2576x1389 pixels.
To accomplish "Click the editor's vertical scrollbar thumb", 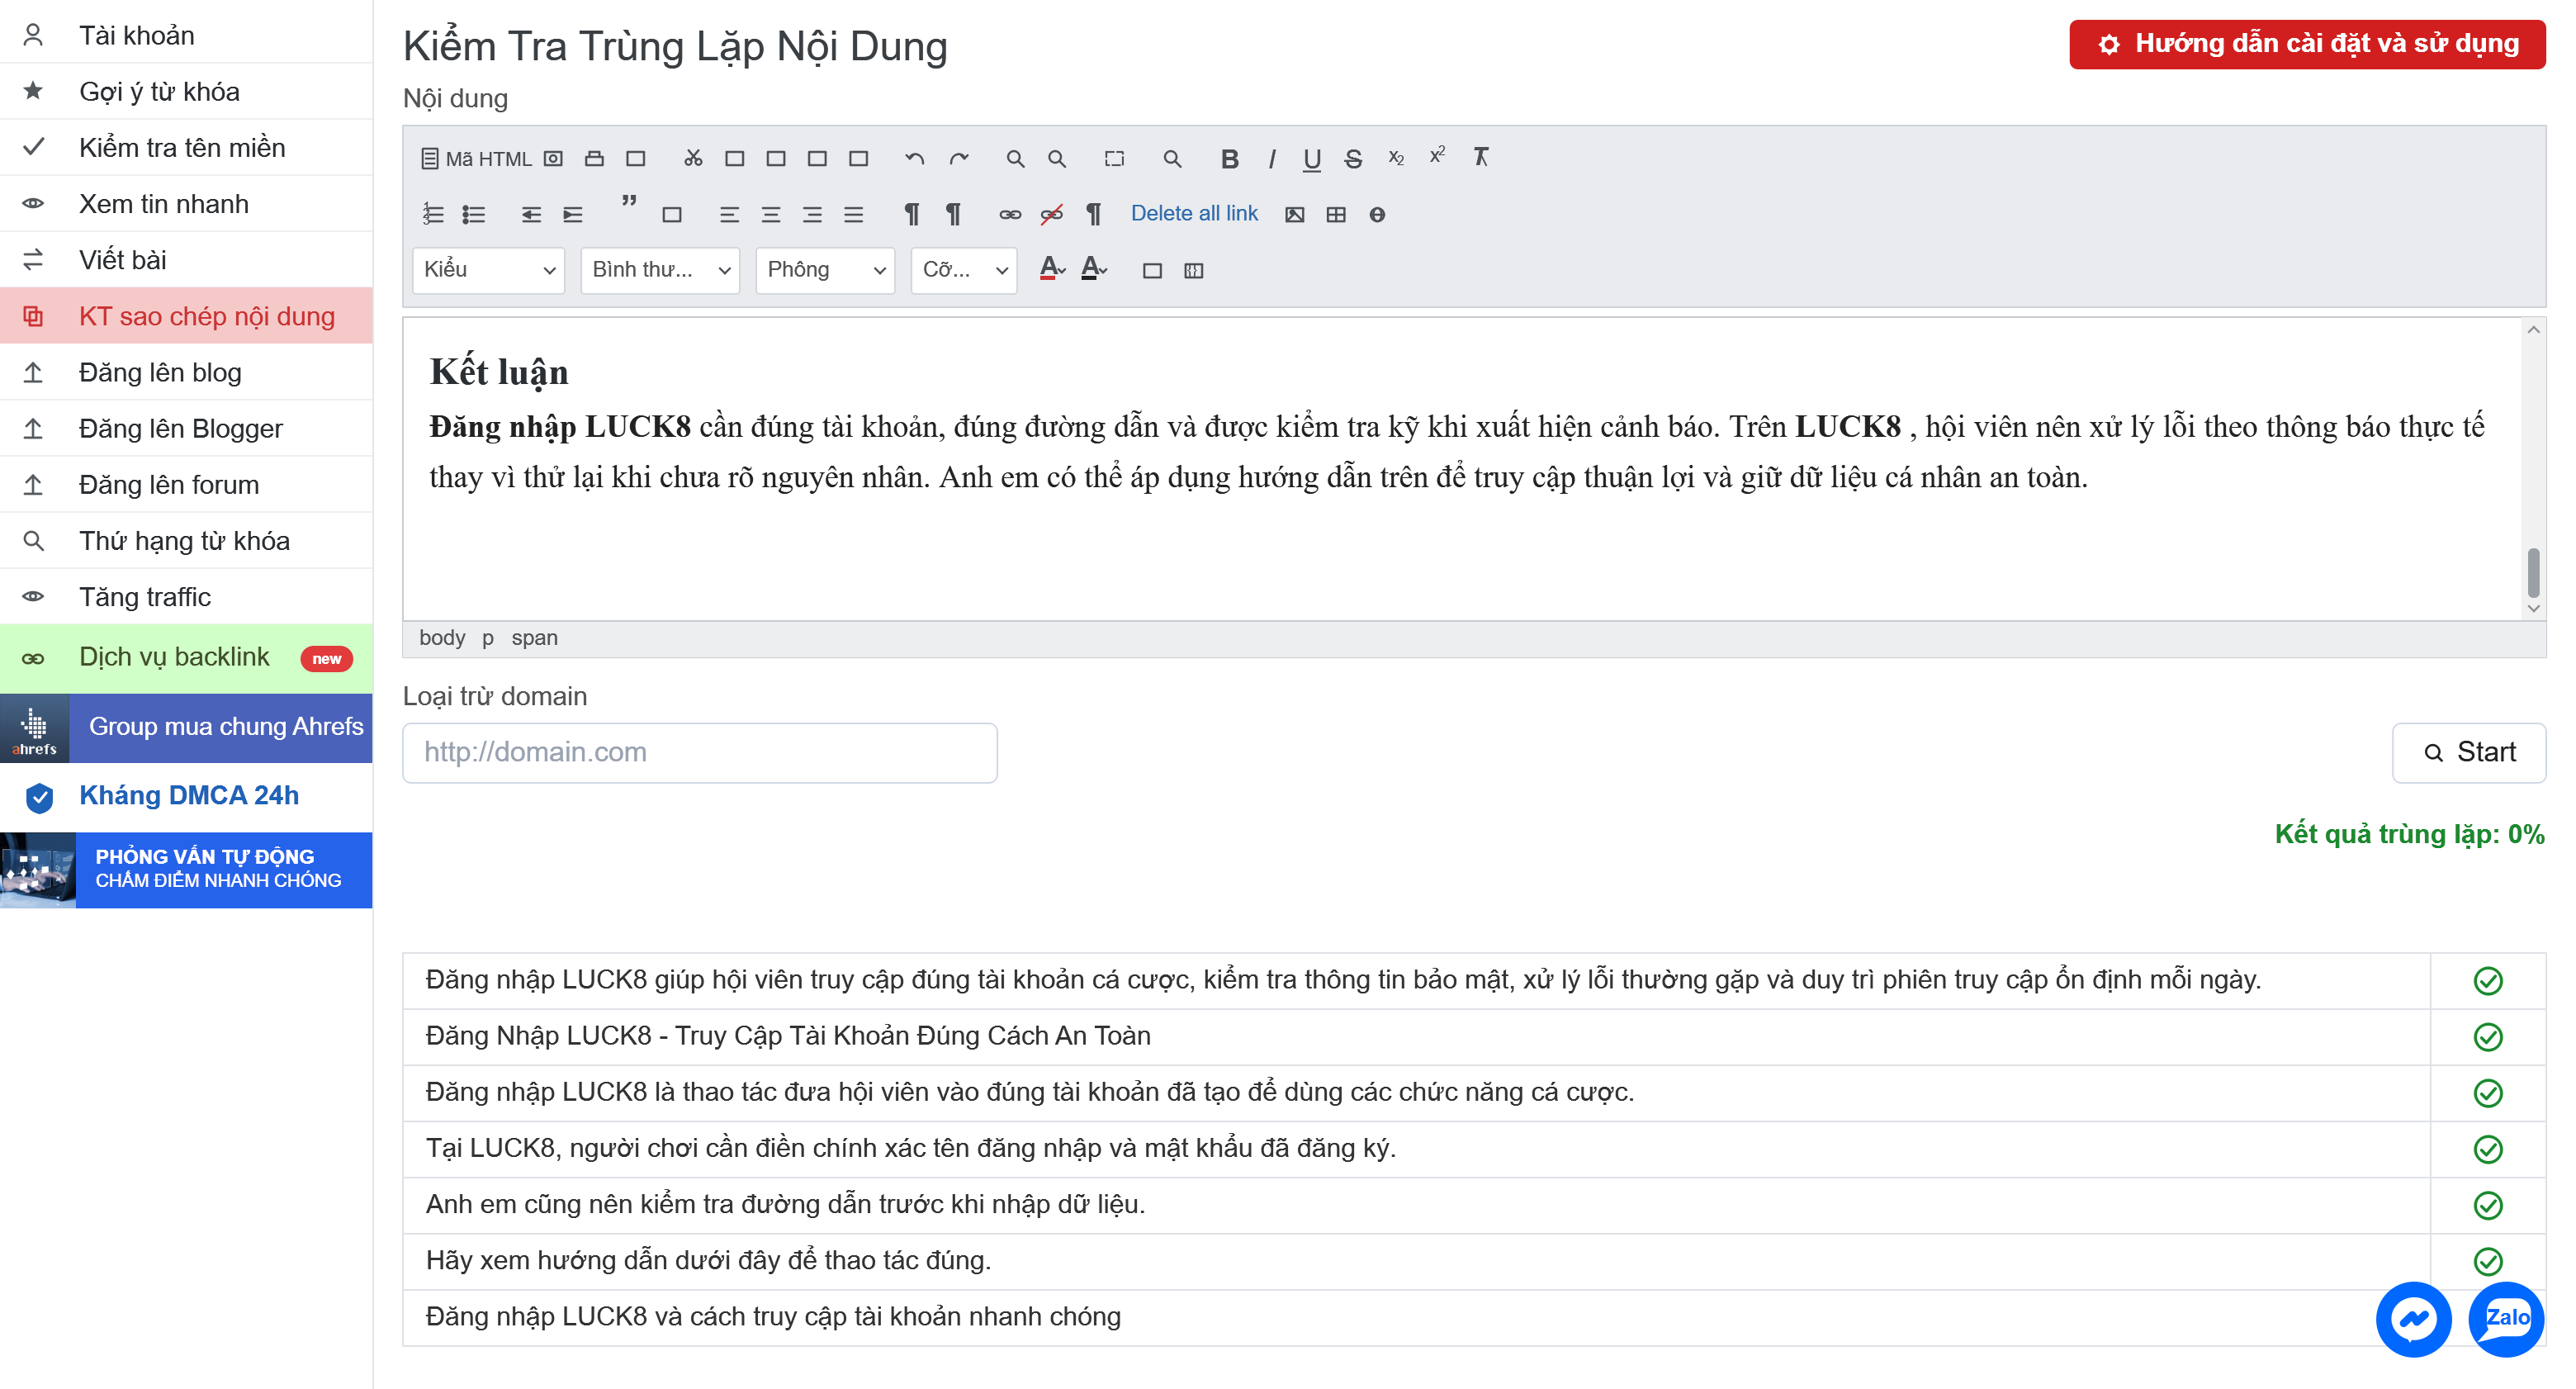I will pyautogui.click(x=2533, y=572).
